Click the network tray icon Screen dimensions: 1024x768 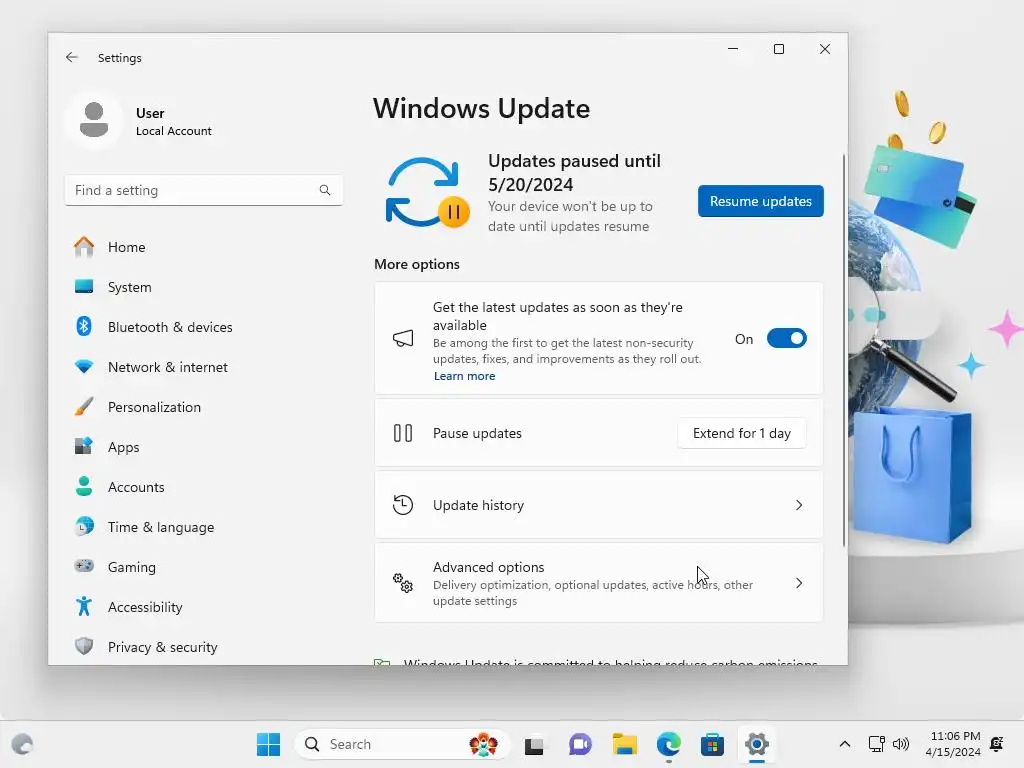tap(876, 744)
